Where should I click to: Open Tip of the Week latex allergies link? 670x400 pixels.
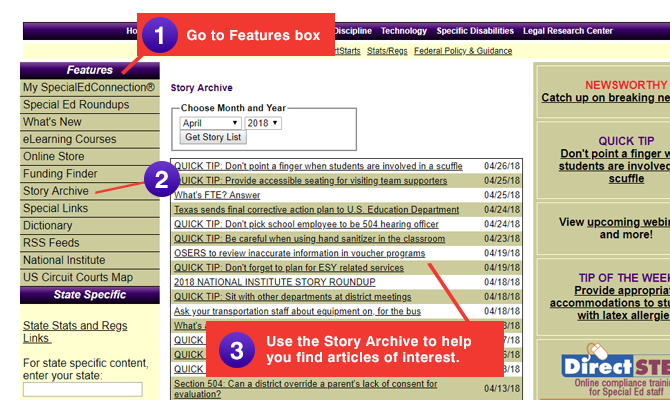[611, 303]
